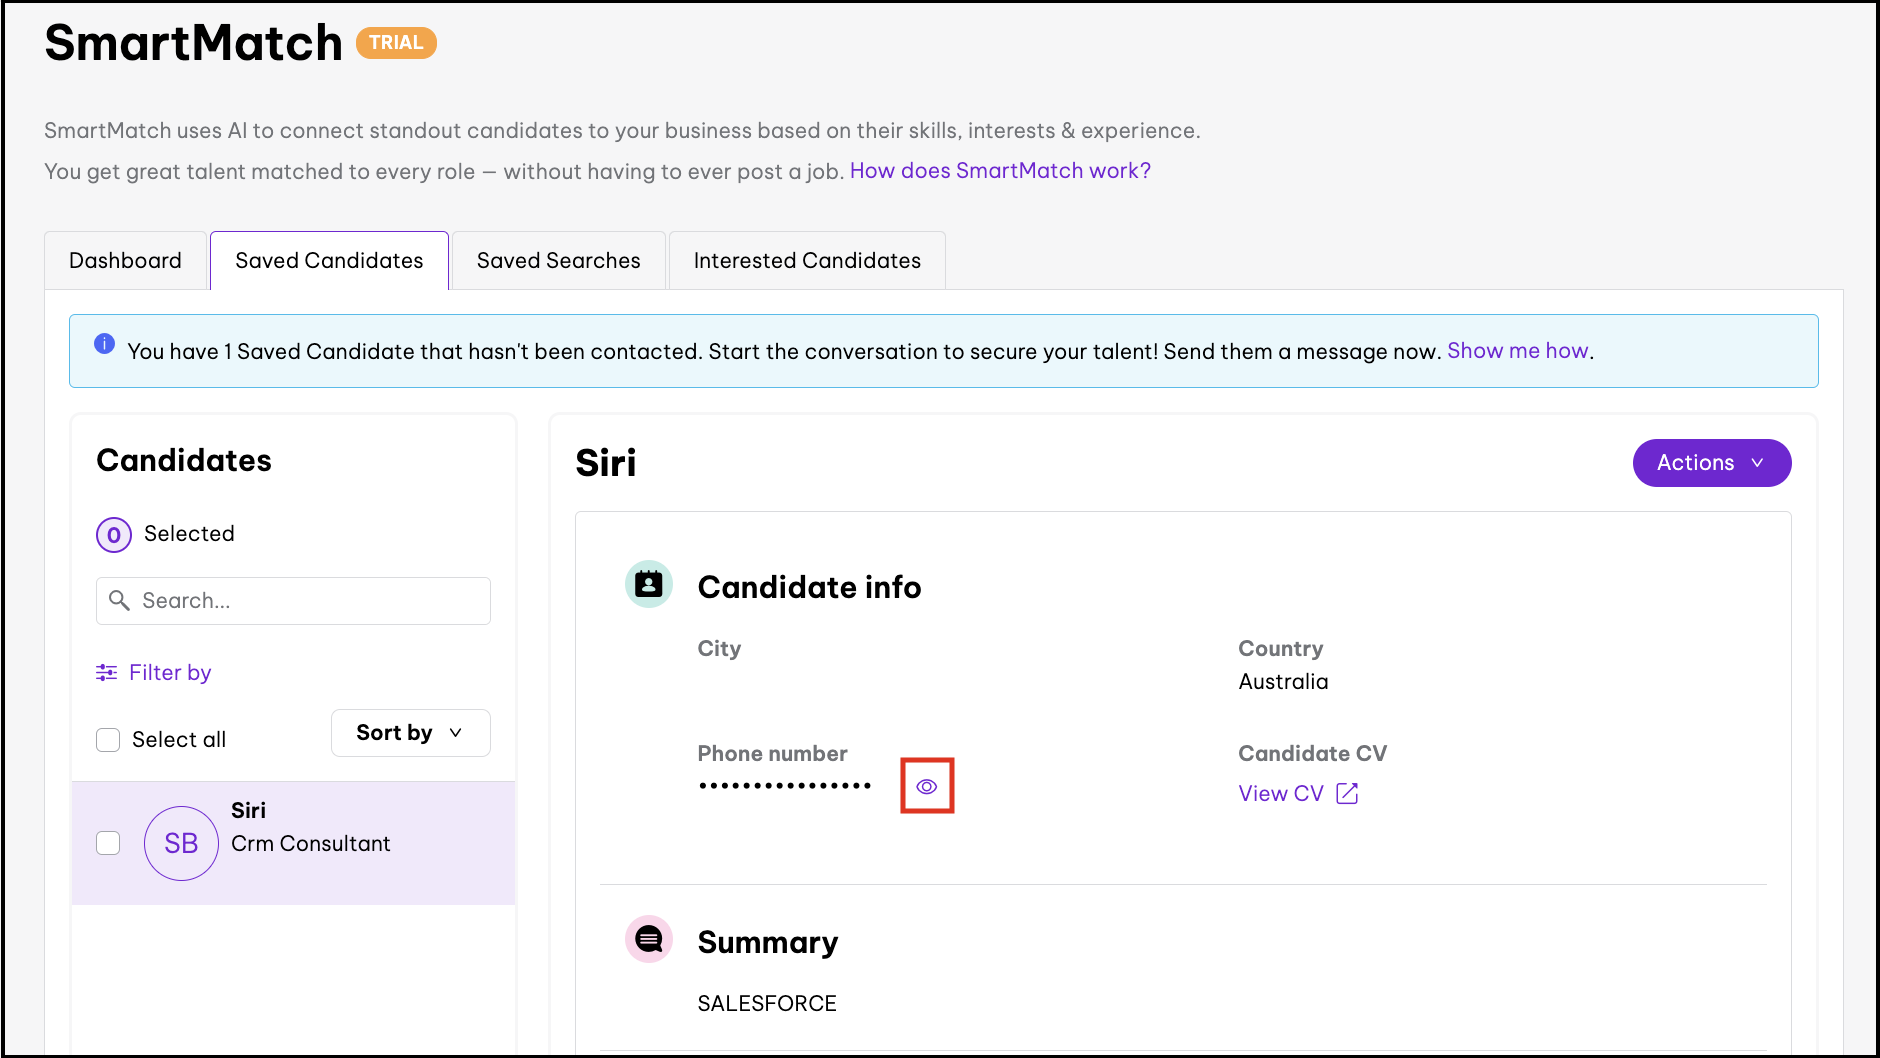Go to the Saved Searches tab
The height and width of the screenshot is (1058, 1880).
click(x=558, y=261)
